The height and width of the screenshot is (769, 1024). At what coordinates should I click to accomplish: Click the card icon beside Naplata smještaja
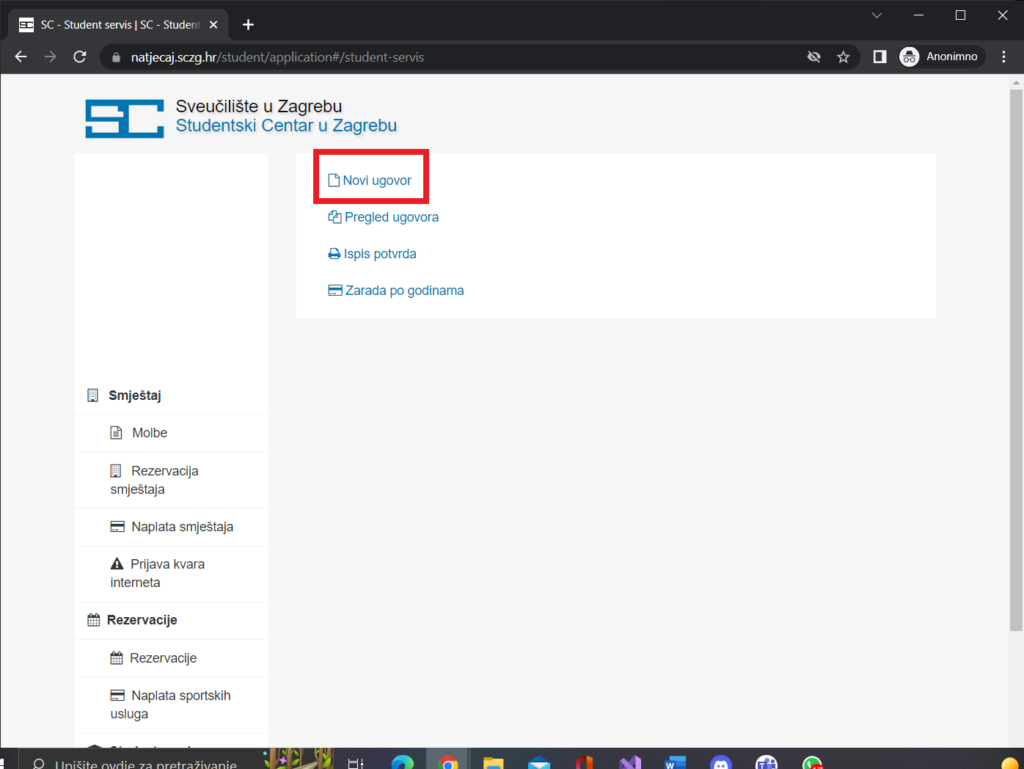[116, 527]
